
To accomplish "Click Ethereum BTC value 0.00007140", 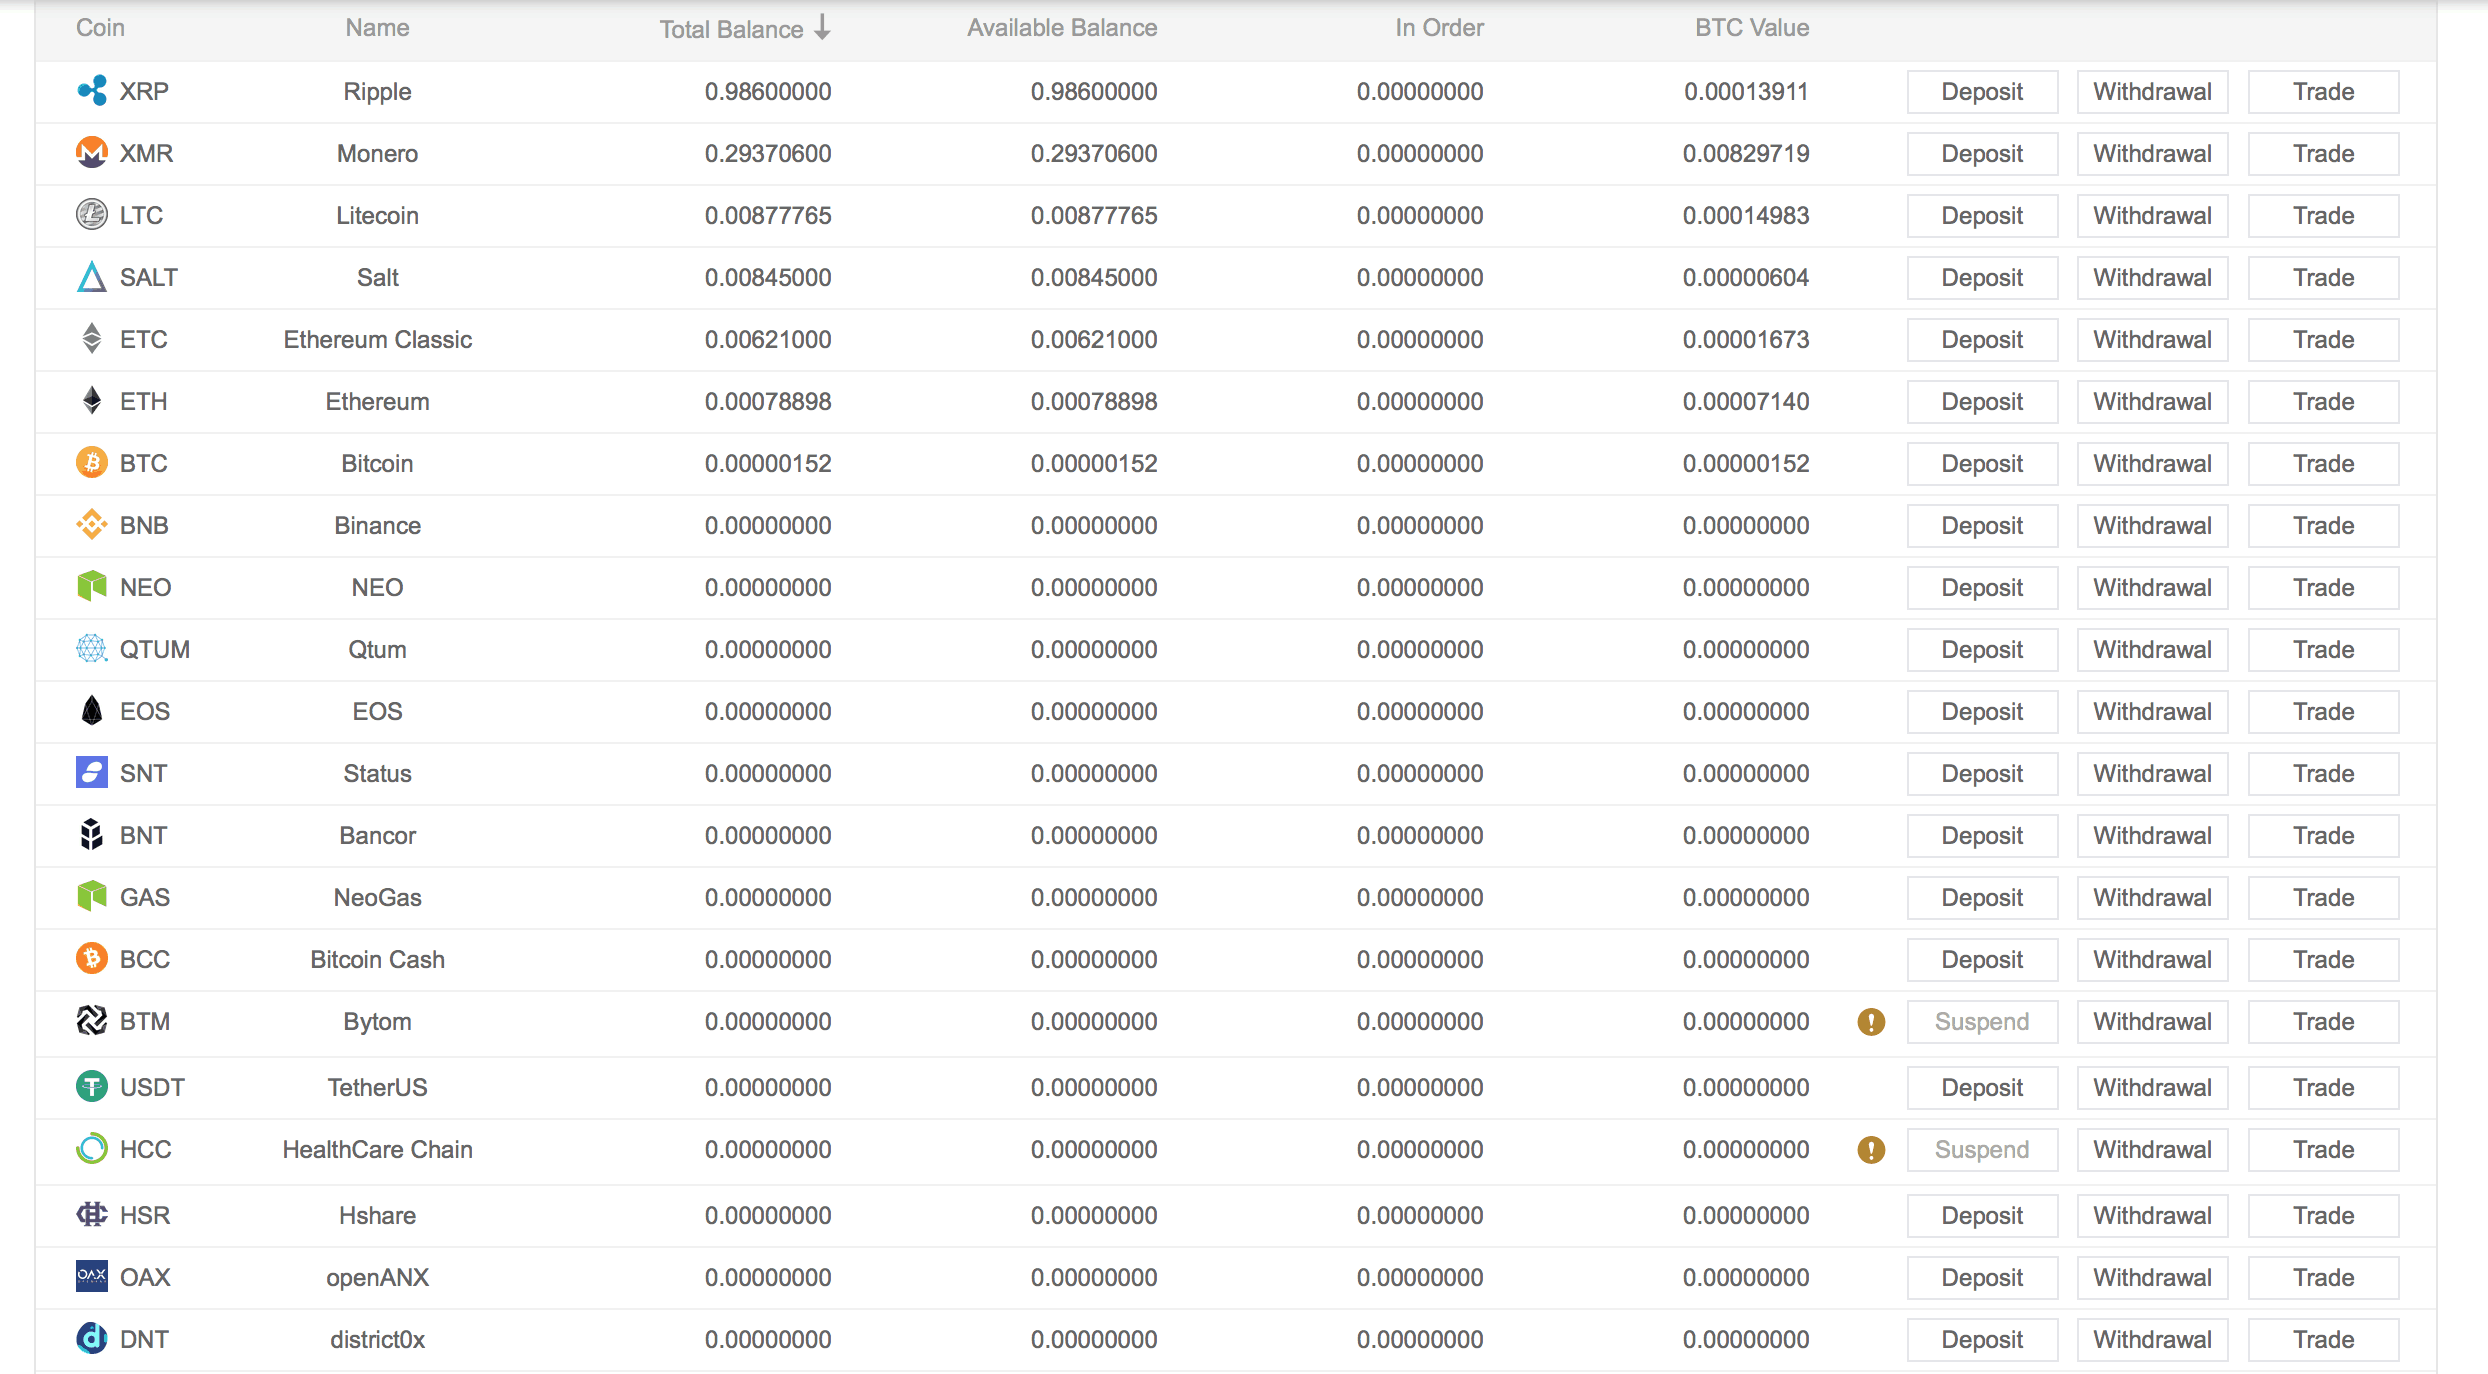I will click(1746, 402).
